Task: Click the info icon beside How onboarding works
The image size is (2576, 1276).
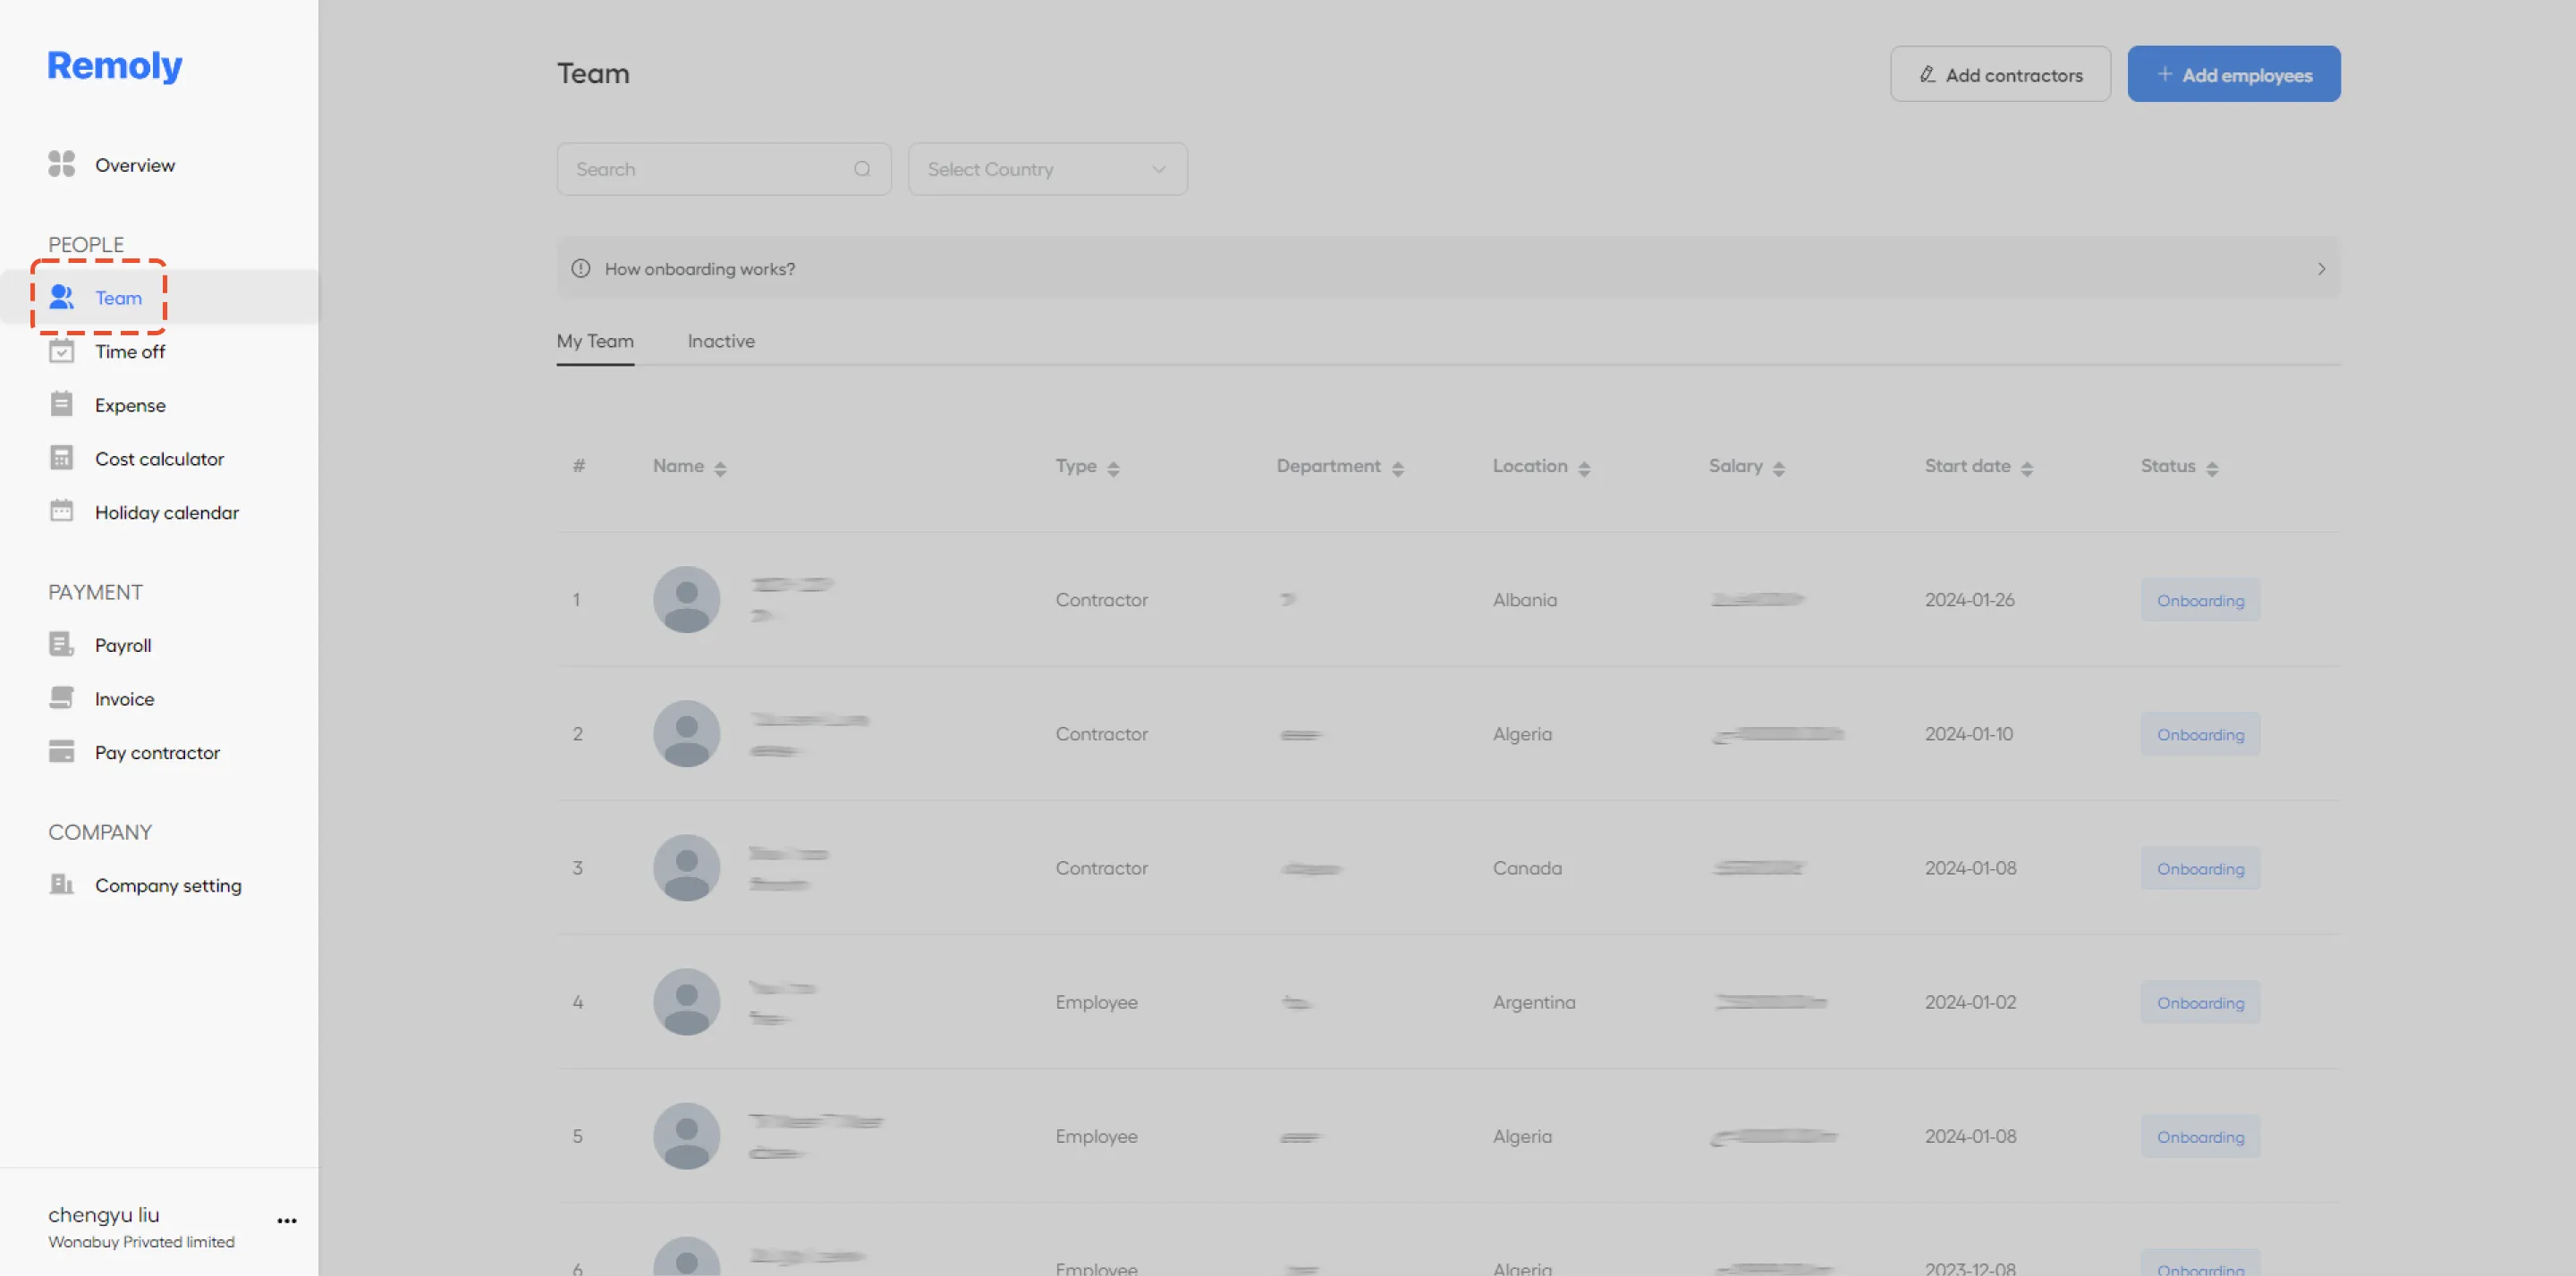Action: (x=581, y=268)
